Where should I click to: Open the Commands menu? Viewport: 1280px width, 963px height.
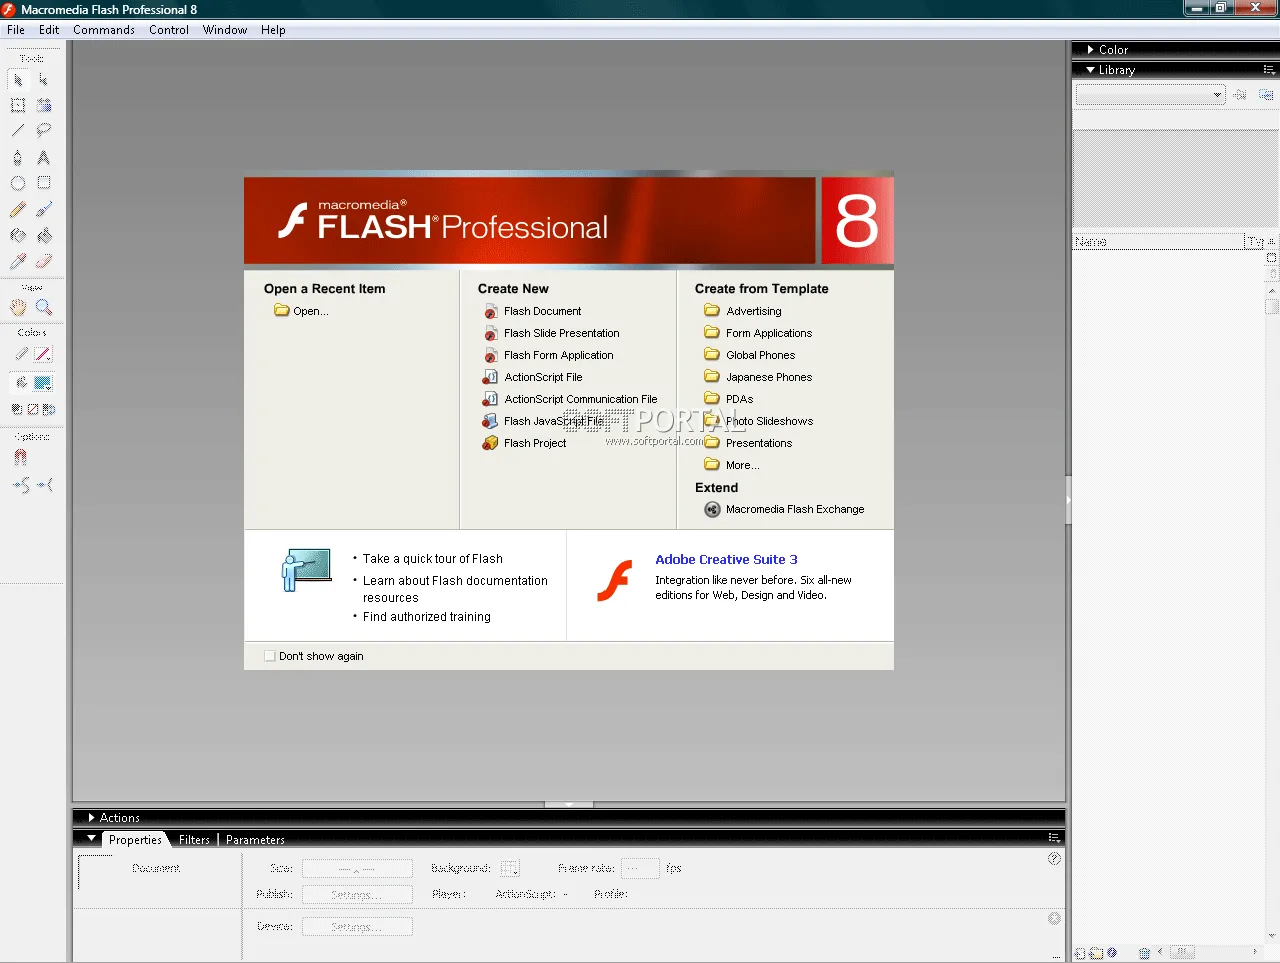coord(104,30)
